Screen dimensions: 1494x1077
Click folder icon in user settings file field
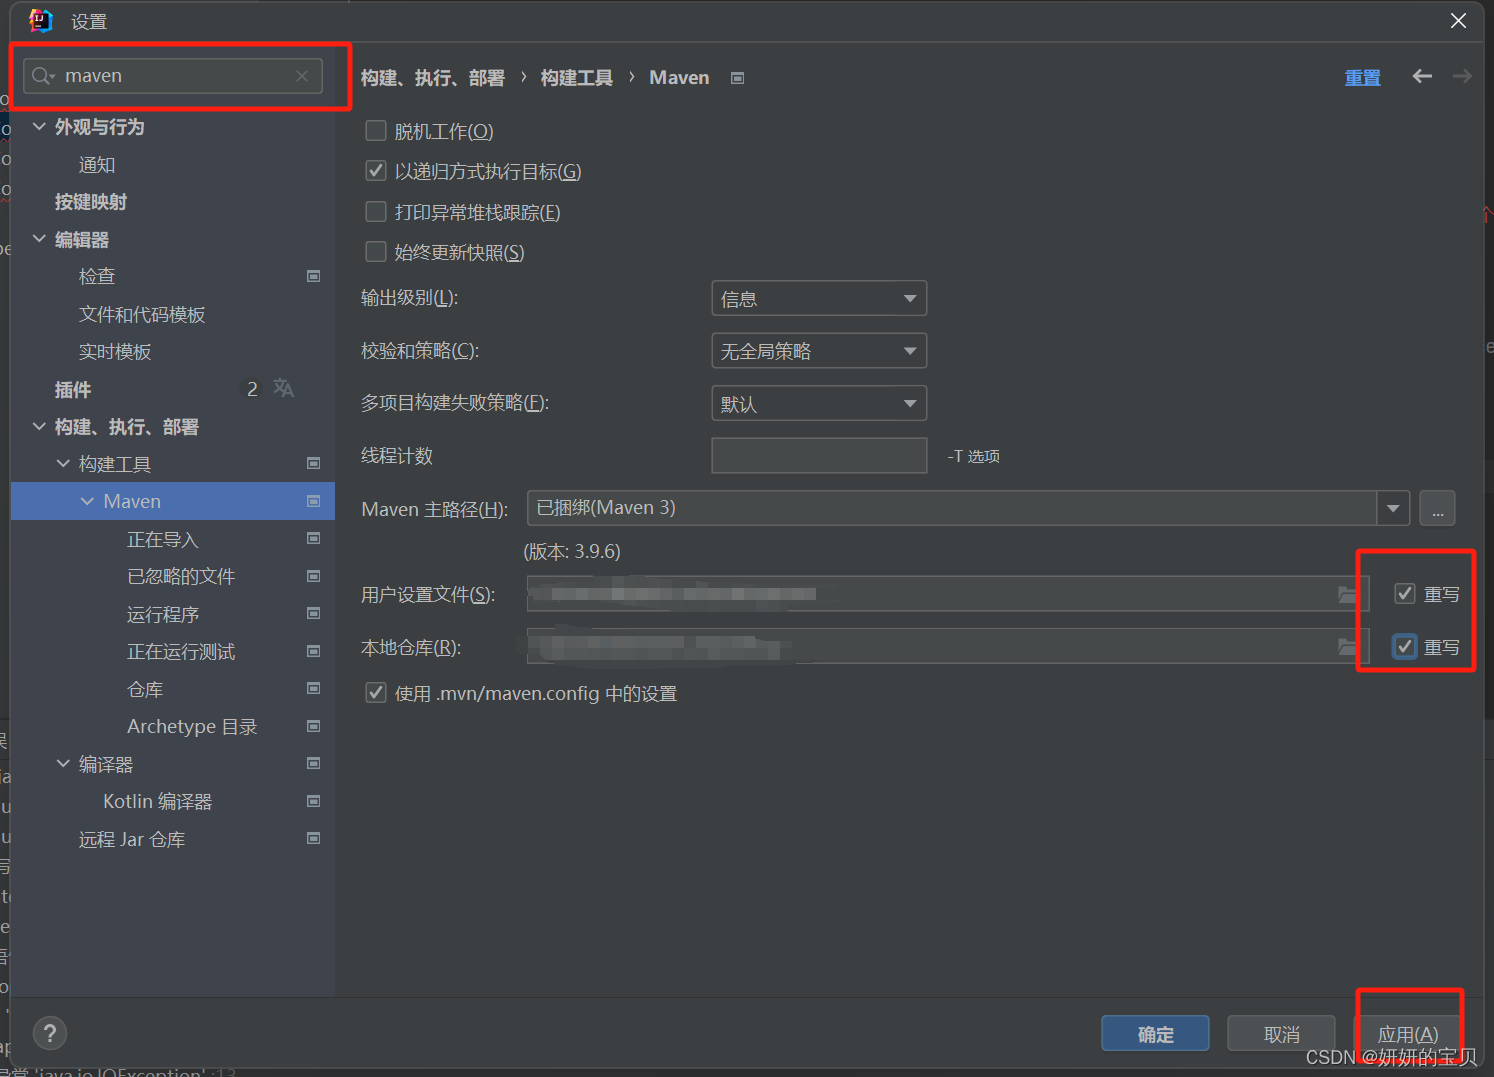coord(1347,594)
